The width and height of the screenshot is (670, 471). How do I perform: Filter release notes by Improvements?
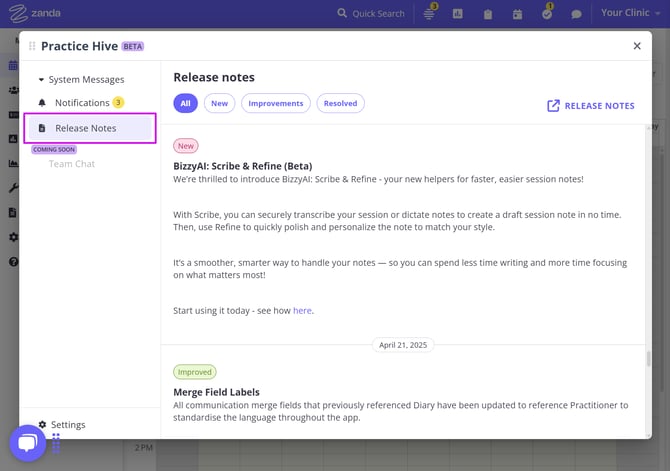(x=275, y=103)
